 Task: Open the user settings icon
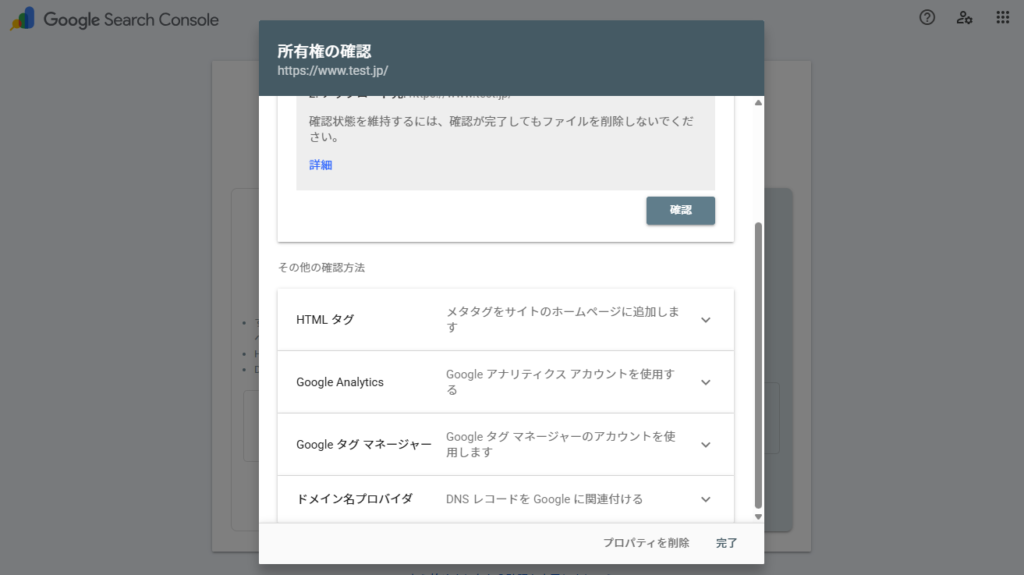[x=965, y=18]
